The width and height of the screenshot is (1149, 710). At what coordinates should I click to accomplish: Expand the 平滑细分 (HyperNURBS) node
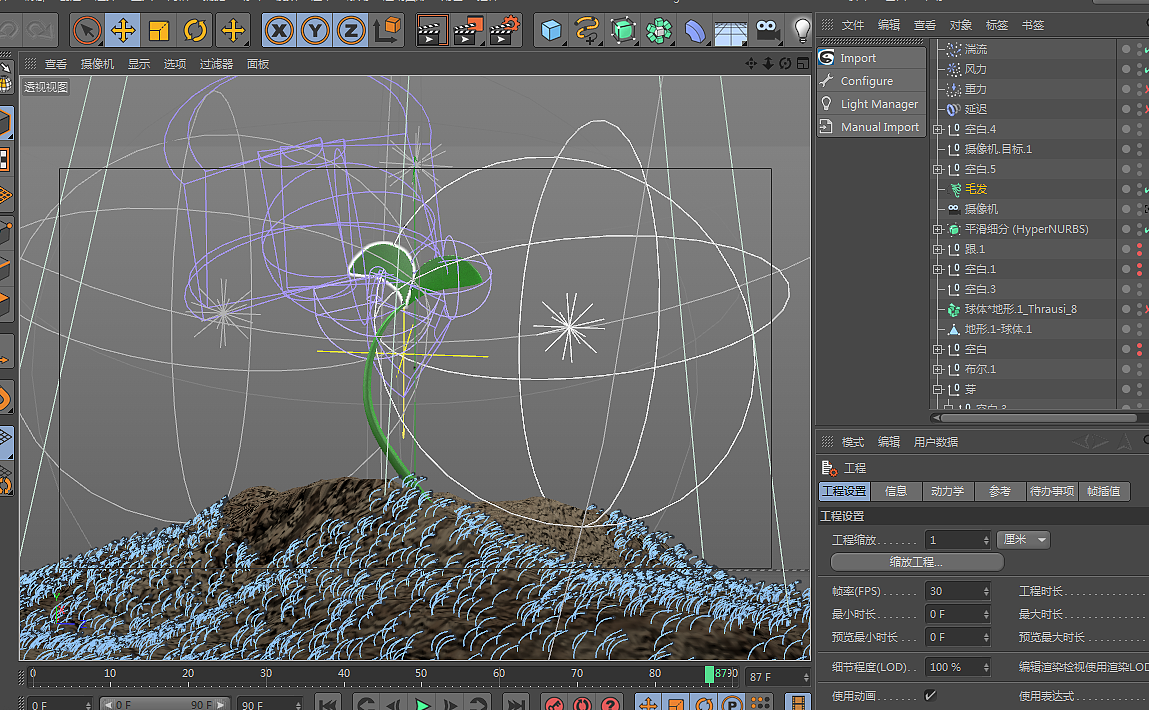click(x=938, y=229)
